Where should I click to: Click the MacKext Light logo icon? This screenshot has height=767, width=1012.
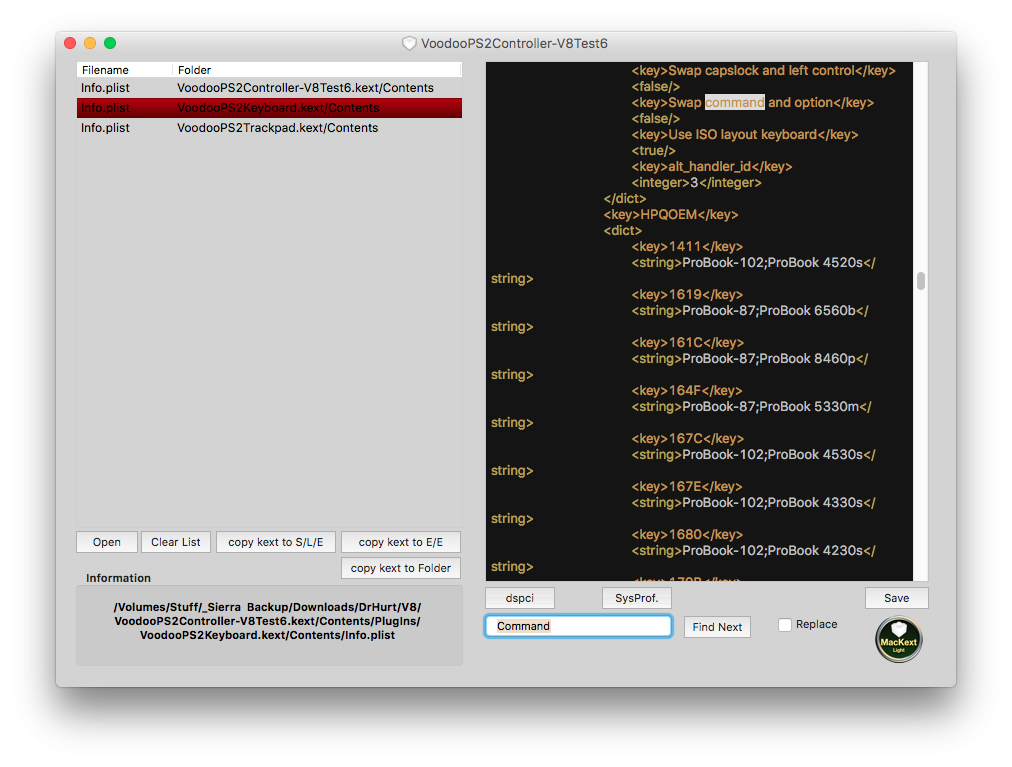pyautogui.click(x=898, y=640)
